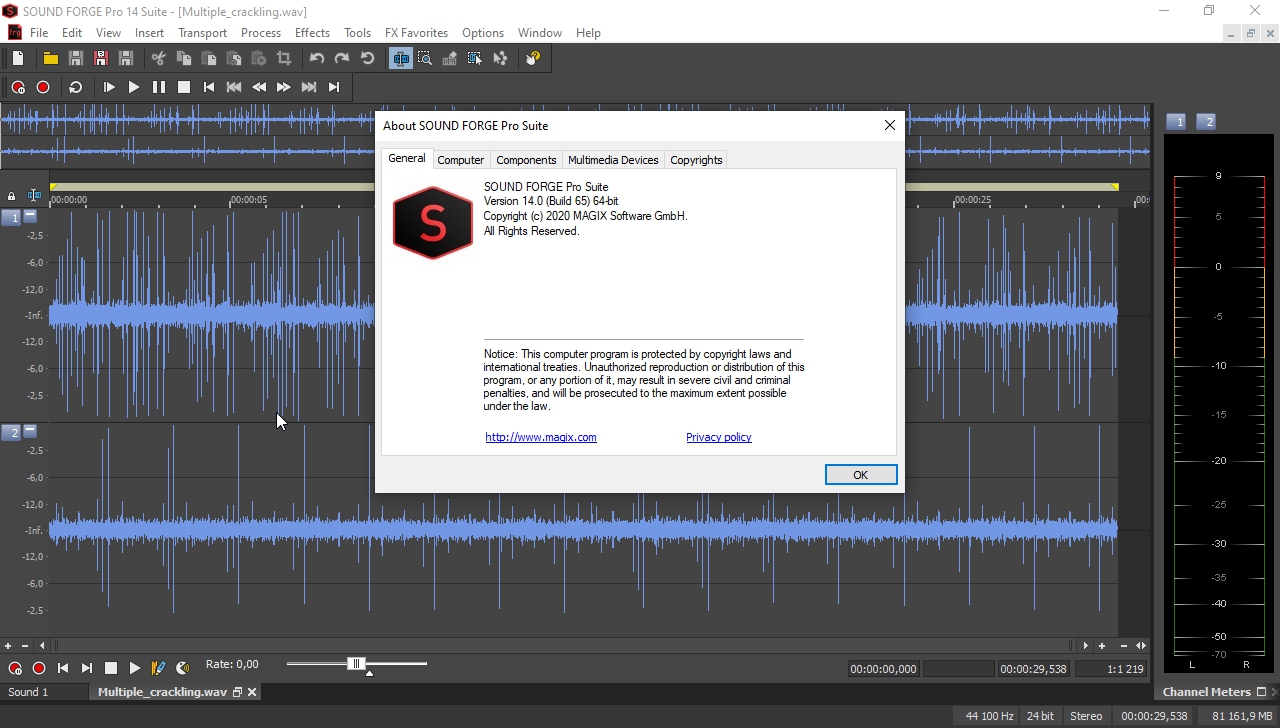1280x728 pixels.
Task: Click the What's This help icon
Action: tap(533, 58)
